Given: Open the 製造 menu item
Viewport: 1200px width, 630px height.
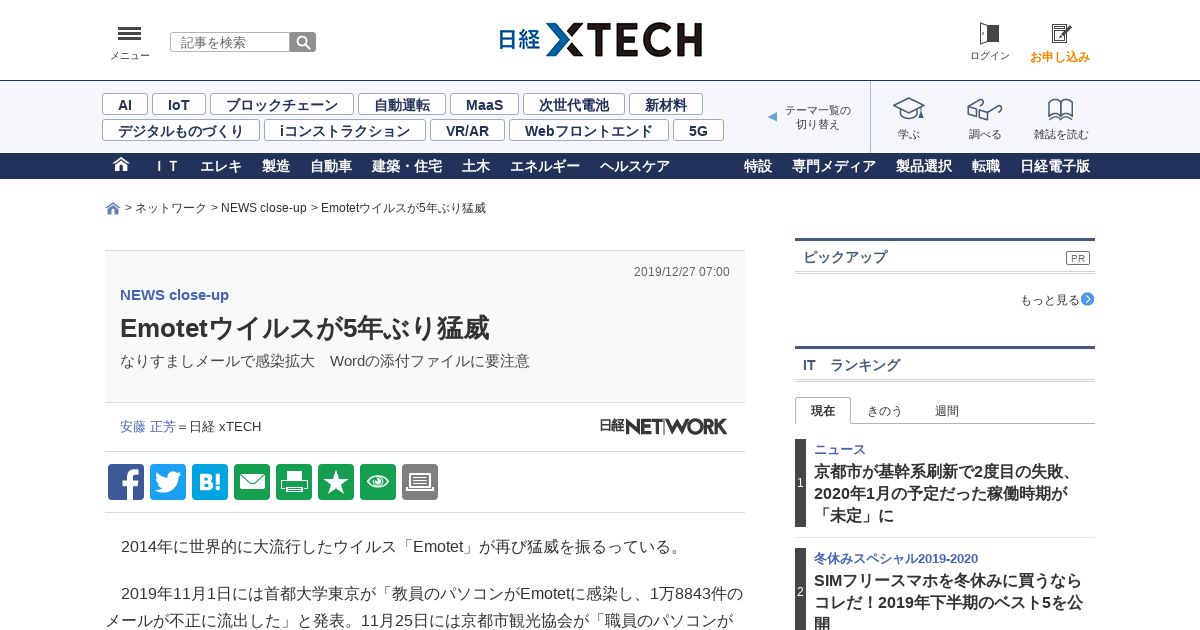Looking at the screenshot, I should point(276,166).
